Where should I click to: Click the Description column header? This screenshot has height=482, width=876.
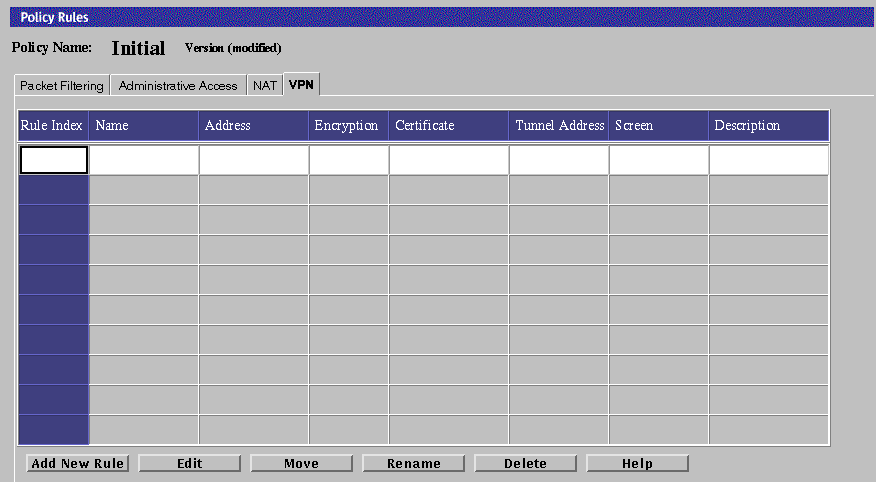769,126
